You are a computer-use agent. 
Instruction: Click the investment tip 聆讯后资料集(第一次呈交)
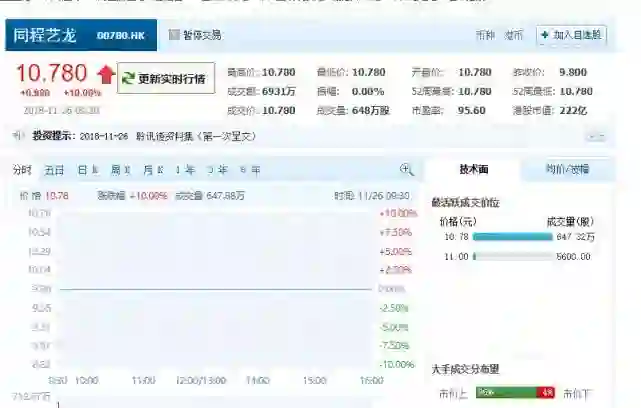(196, 136)
